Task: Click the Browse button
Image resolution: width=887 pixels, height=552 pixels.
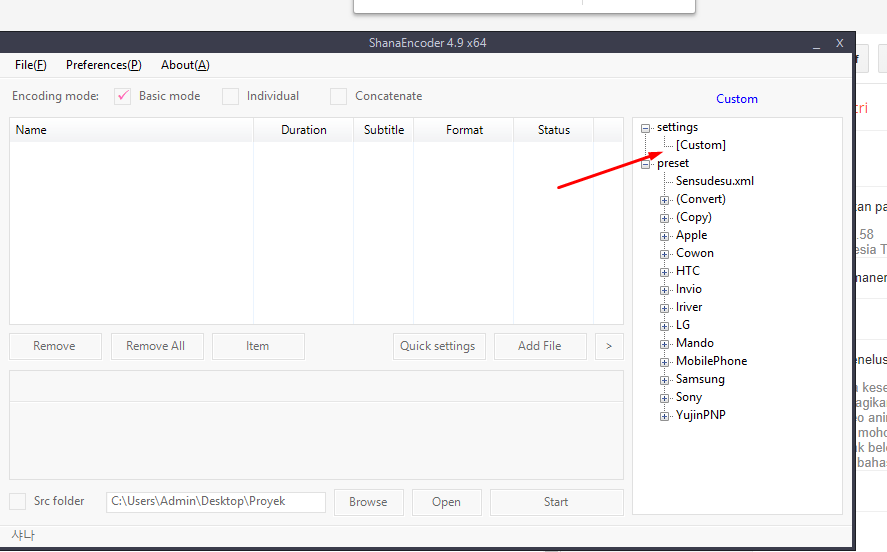Action: (x=369, y=502)
